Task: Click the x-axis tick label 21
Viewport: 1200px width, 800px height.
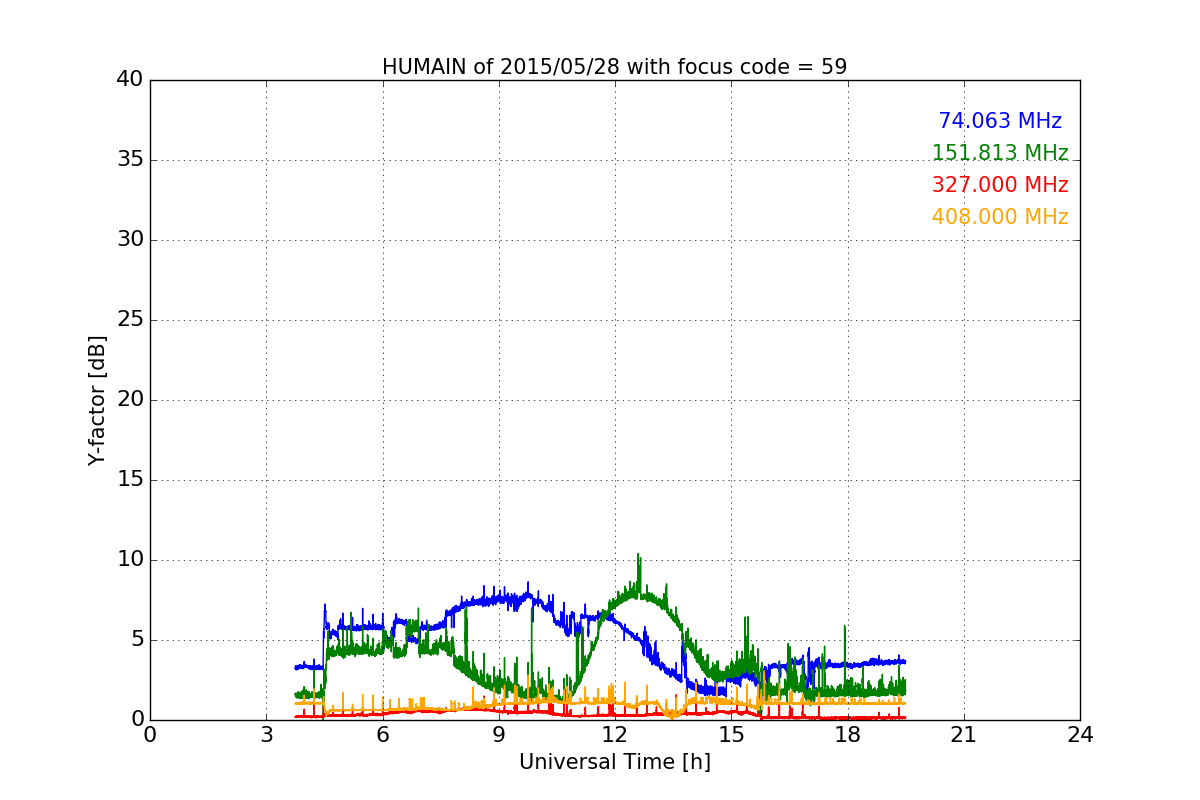Action: click(x=964, y=735)
